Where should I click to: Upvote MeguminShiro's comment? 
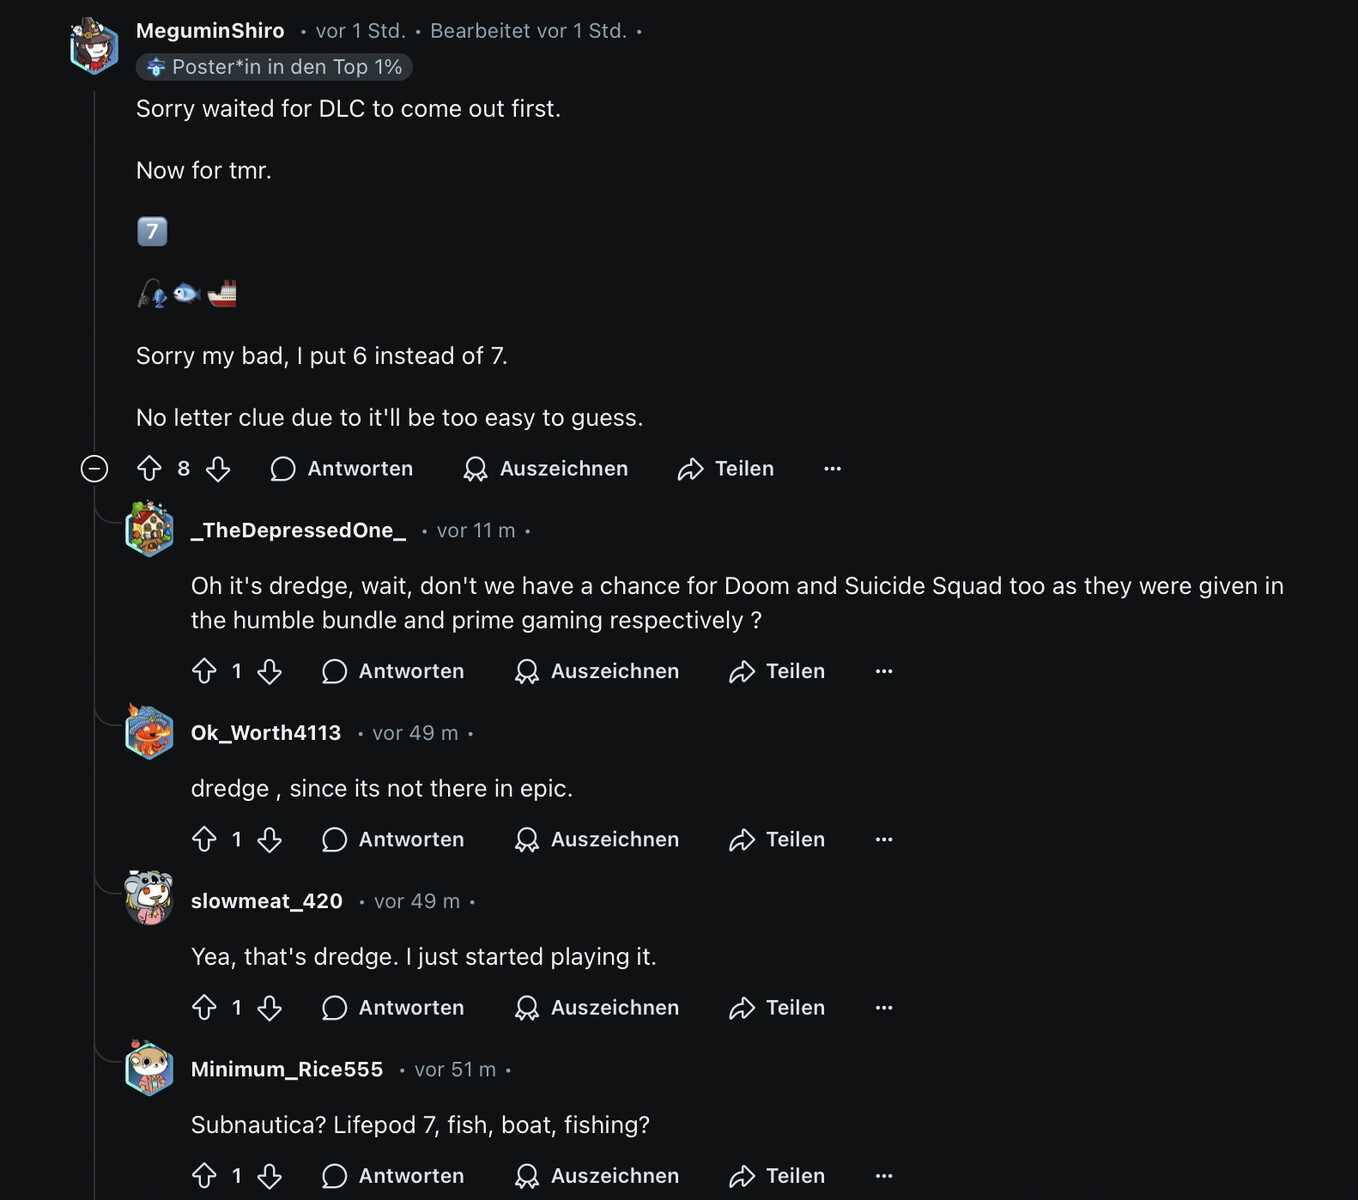[x=149, y=468]
